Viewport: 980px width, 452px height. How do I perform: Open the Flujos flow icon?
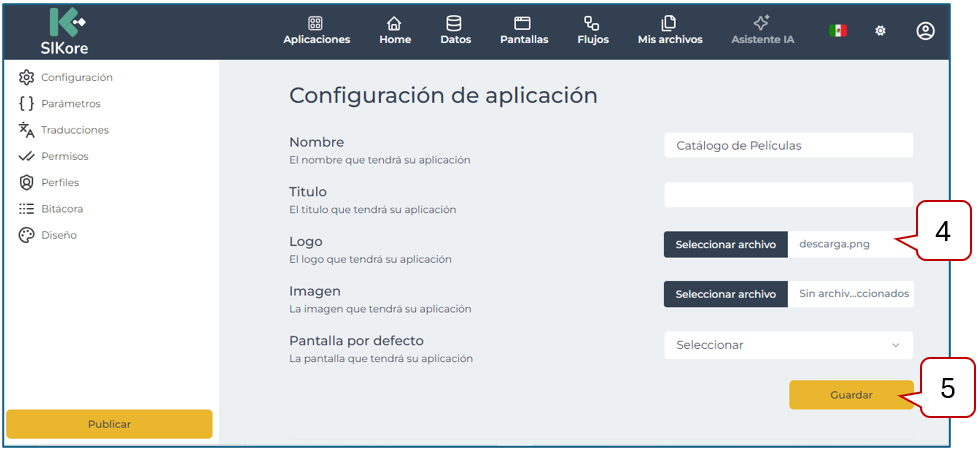coord(592,23)
